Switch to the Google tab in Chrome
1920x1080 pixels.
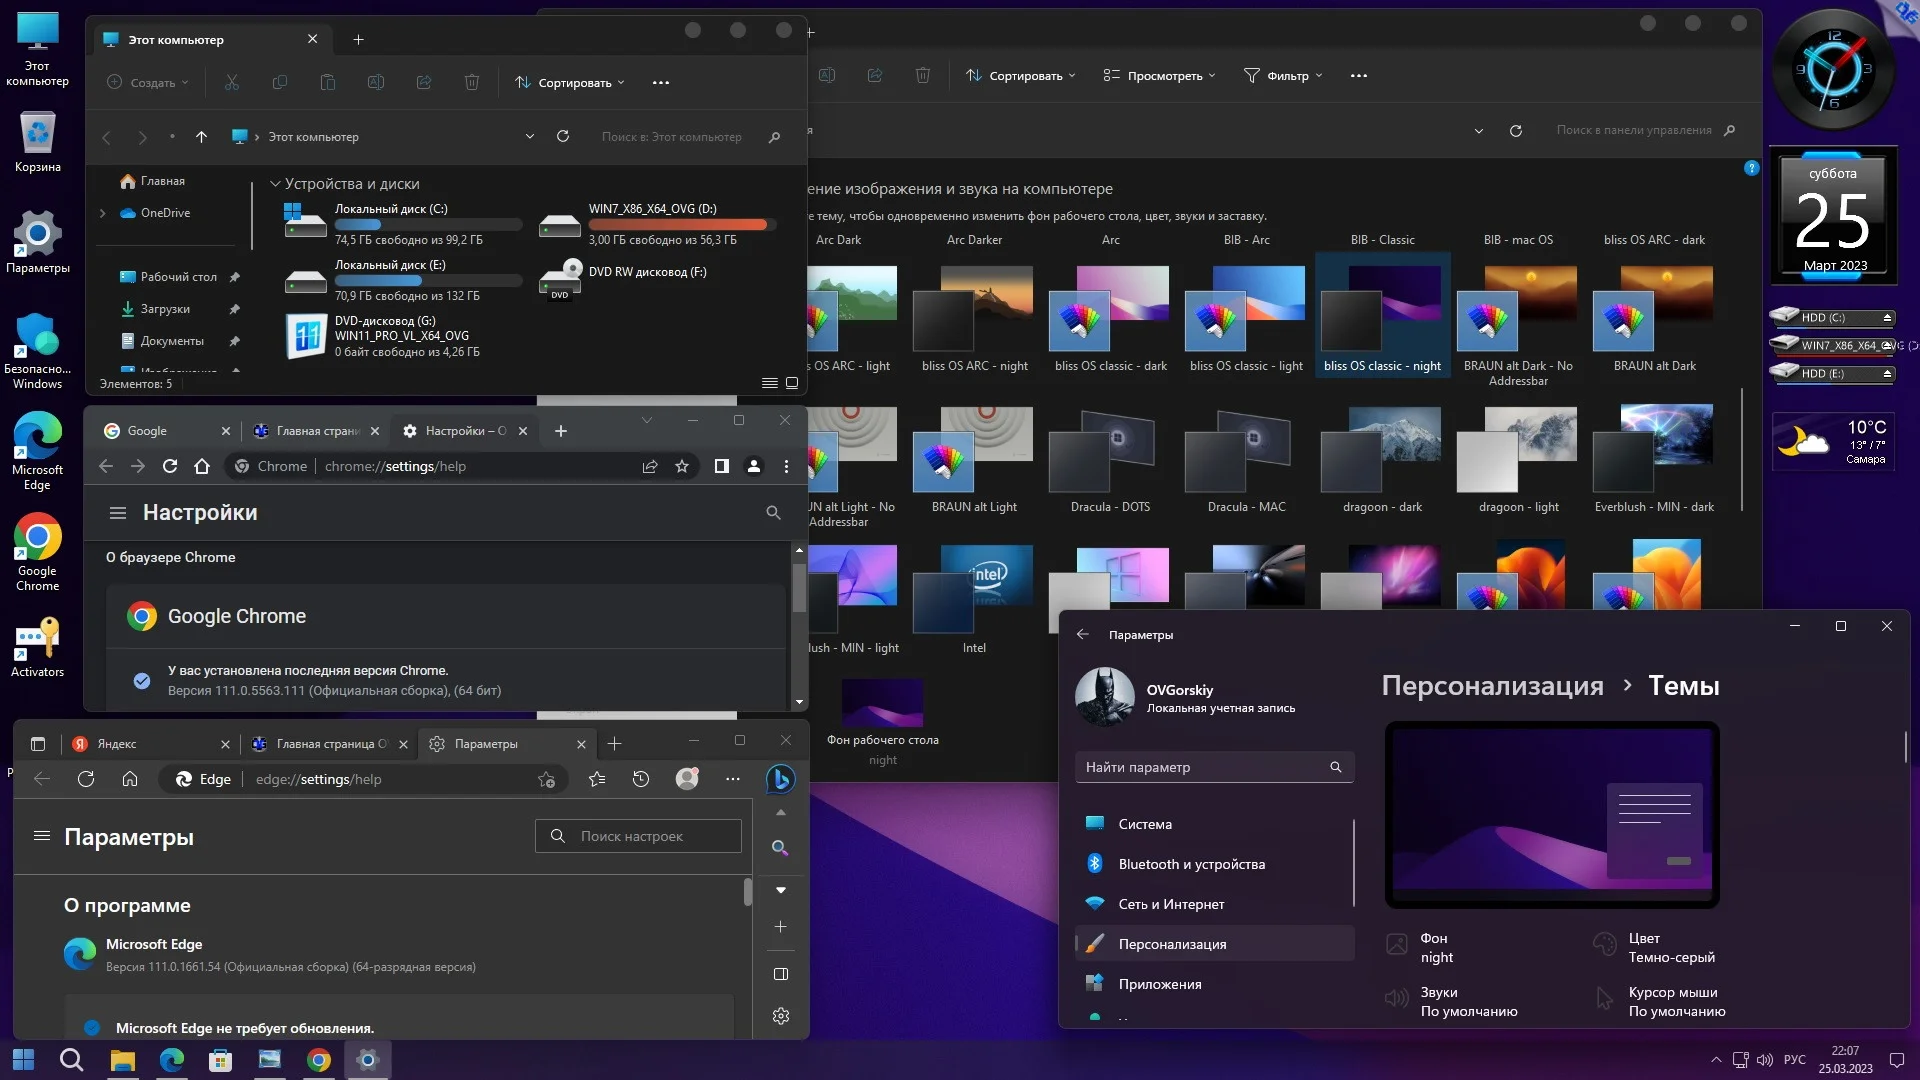(148, 431)
